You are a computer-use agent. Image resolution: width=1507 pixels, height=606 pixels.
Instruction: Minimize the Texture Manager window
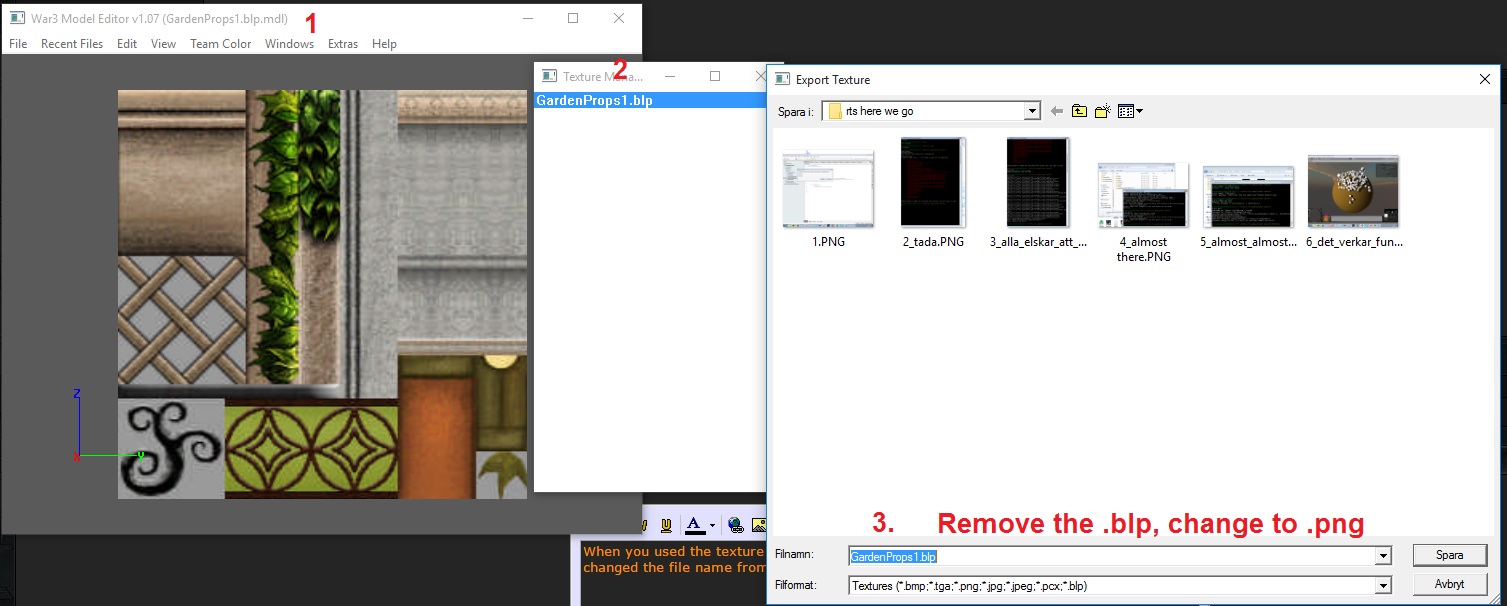[670, 76]
